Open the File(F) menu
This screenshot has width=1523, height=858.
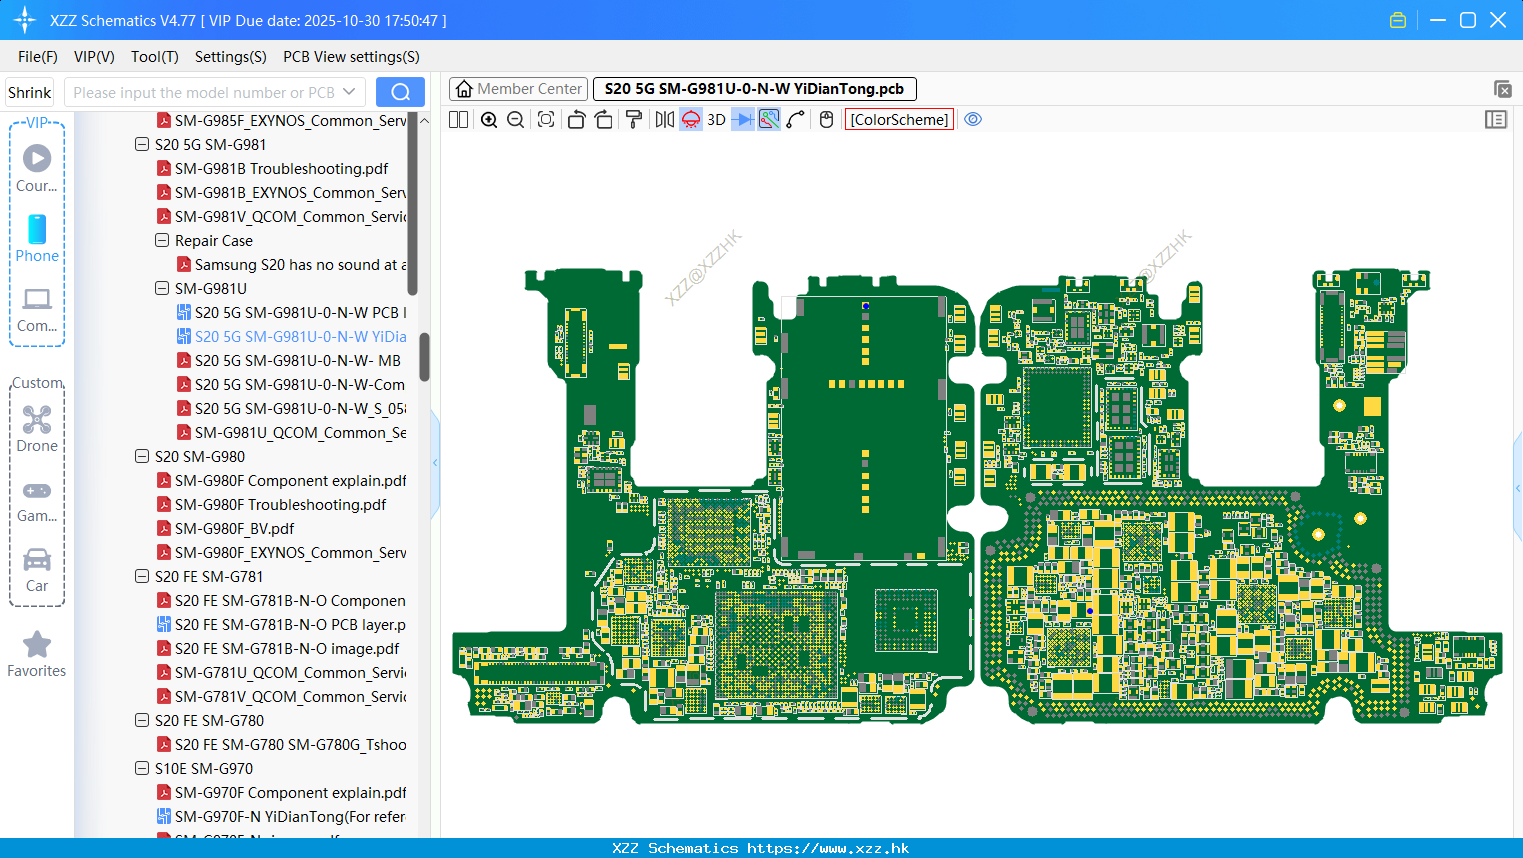[38, 57]
